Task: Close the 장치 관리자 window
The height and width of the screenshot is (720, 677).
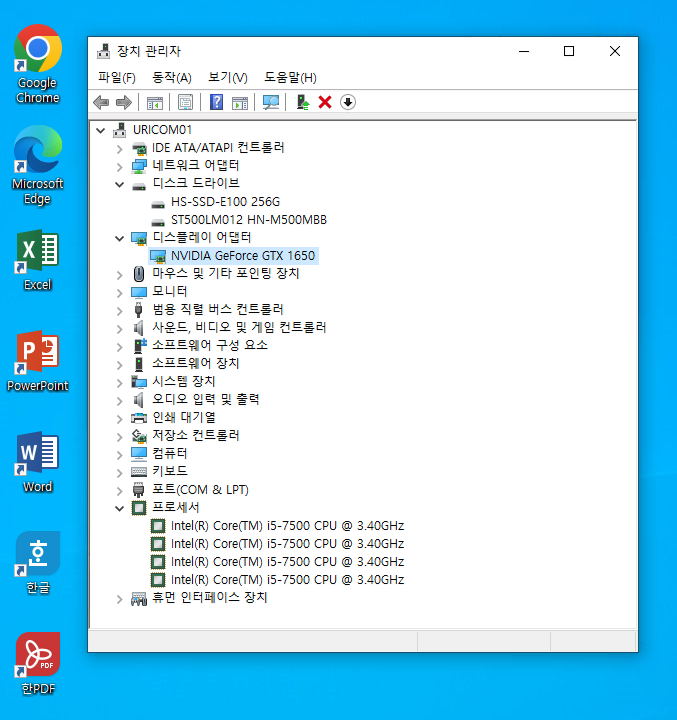Action: point(615,51)
